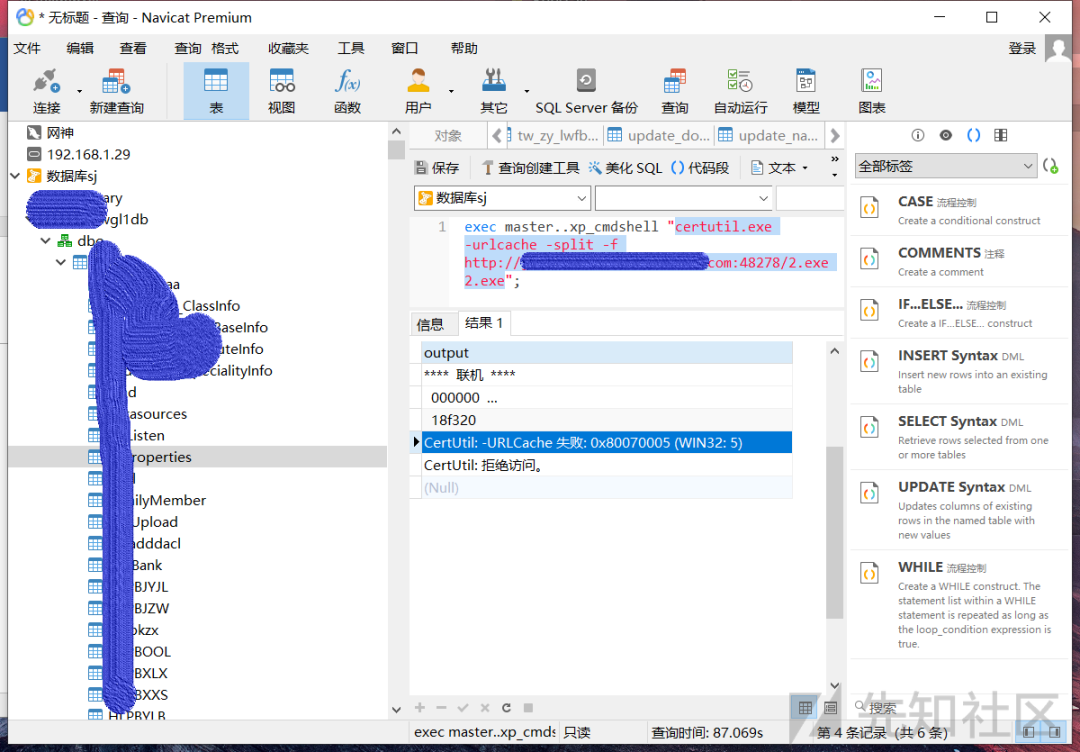Collapse the dbo schema node

pos(45,241)
